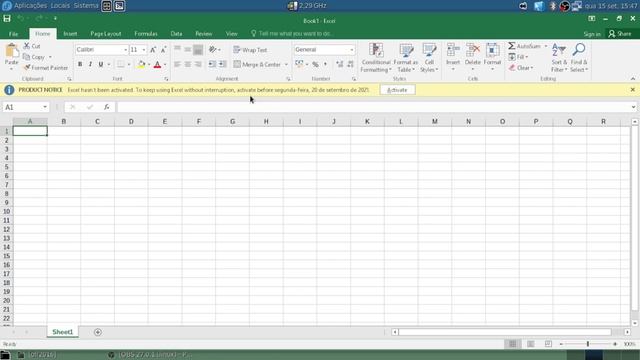Image resolution: width=640 pixels, height=360 pixels.
Task: Open the Calibri font name dropdown
Action: point(125,50)
